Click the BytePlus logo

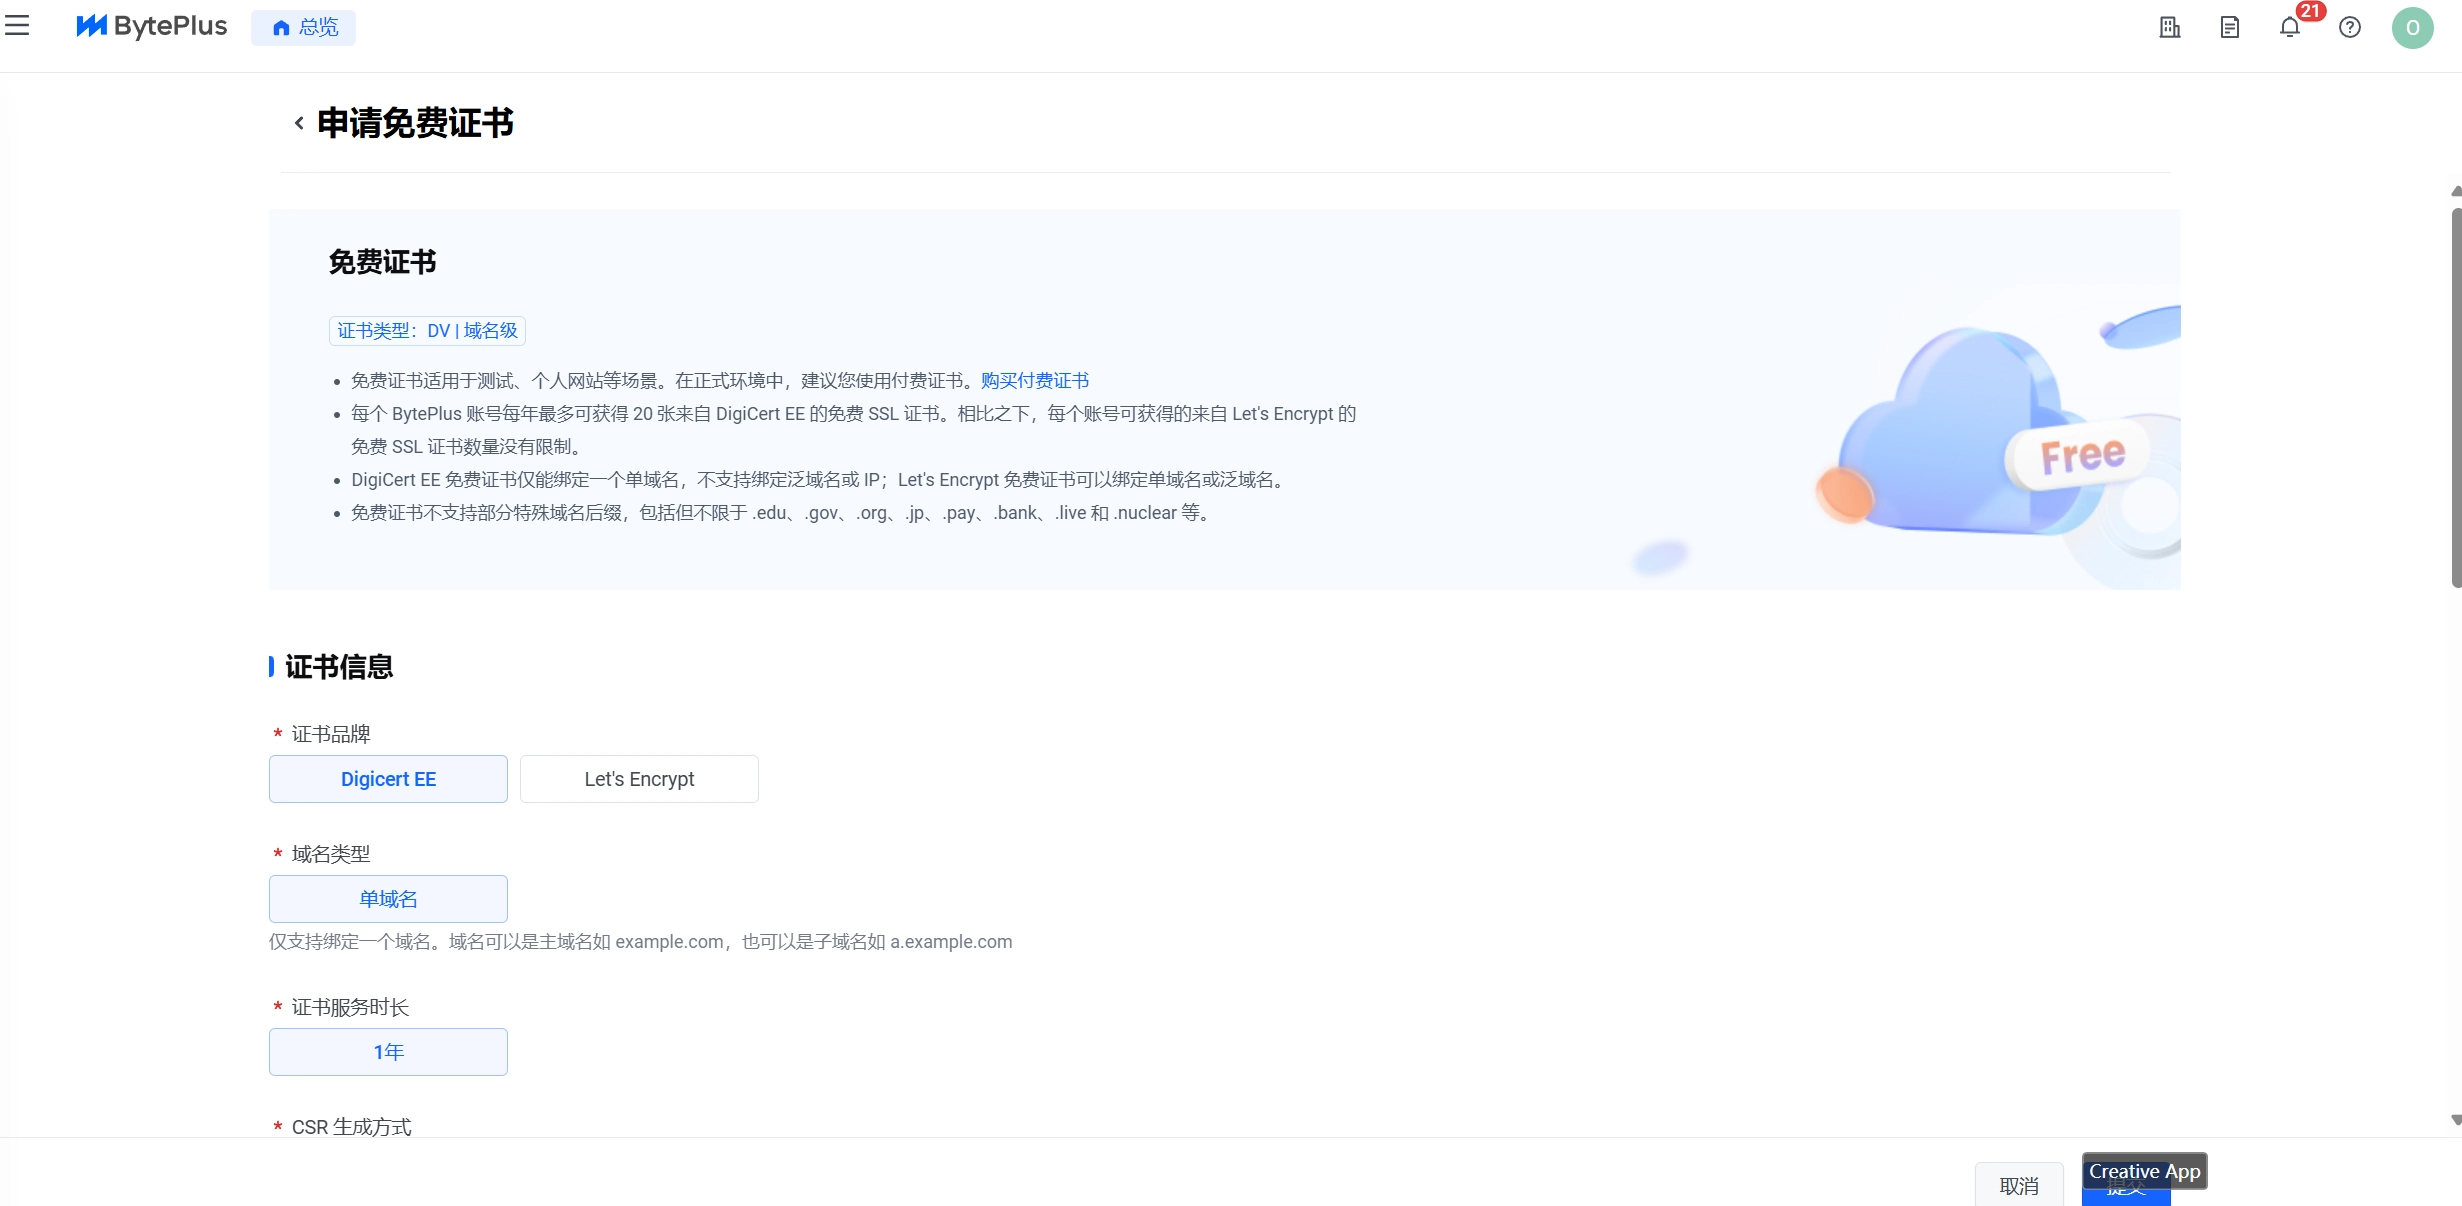tap(152, 26)
